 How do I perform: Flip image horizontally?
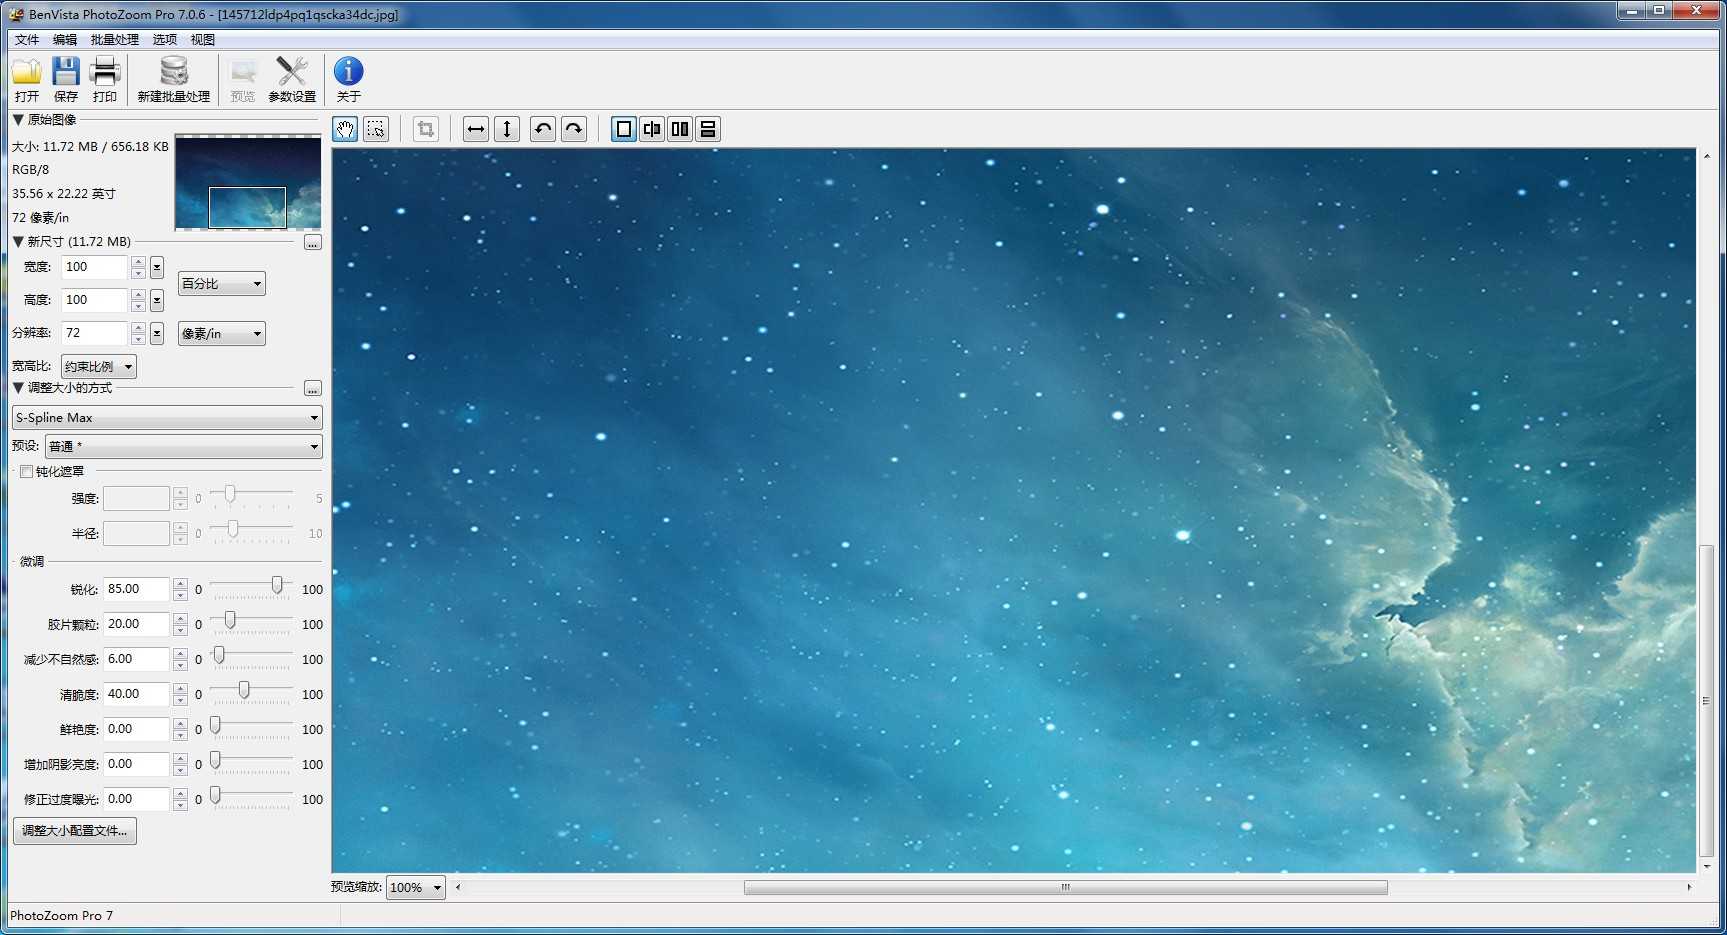(x=476, y=129)
